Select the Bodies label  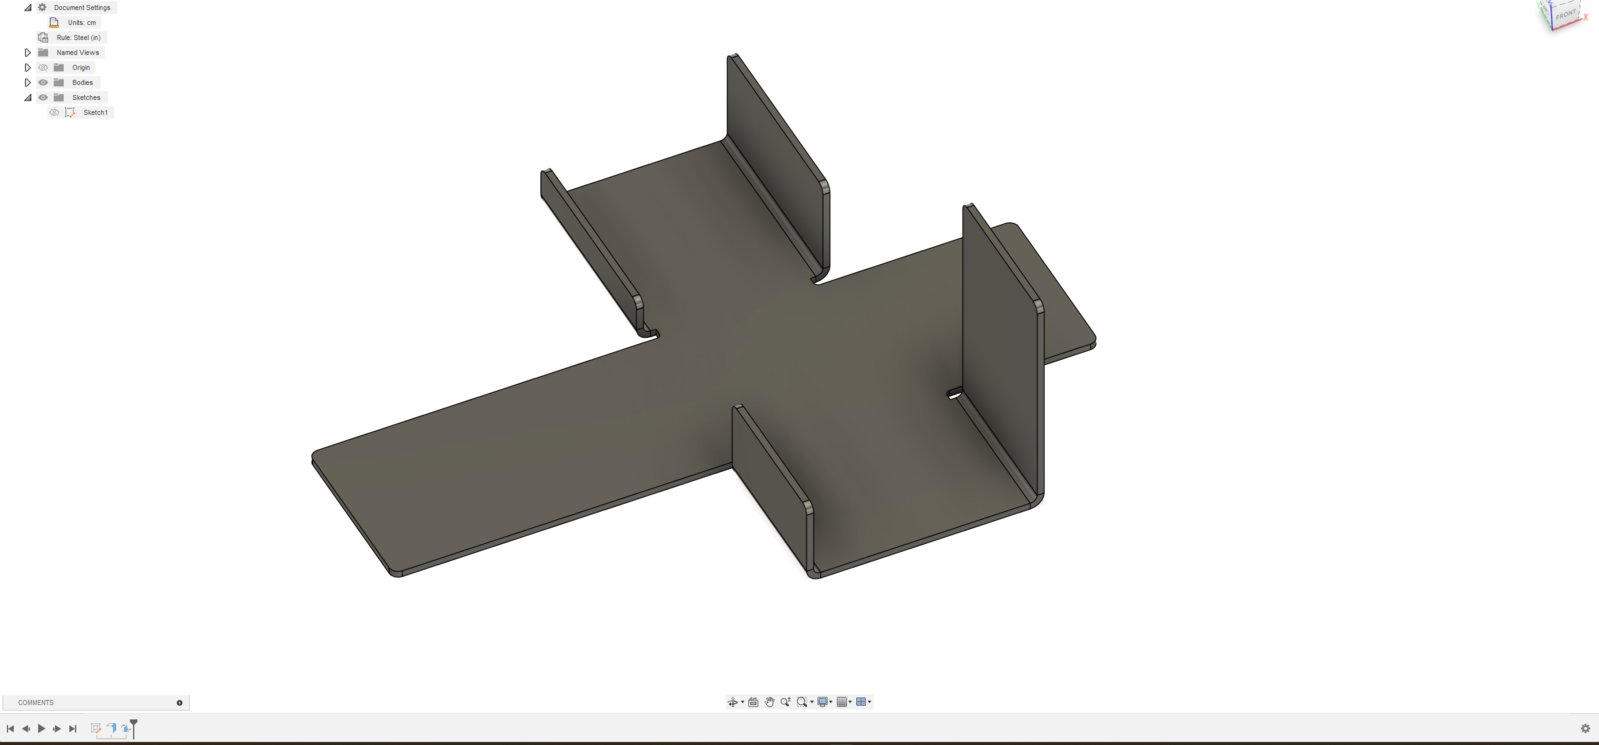click(x=82, y=82)
